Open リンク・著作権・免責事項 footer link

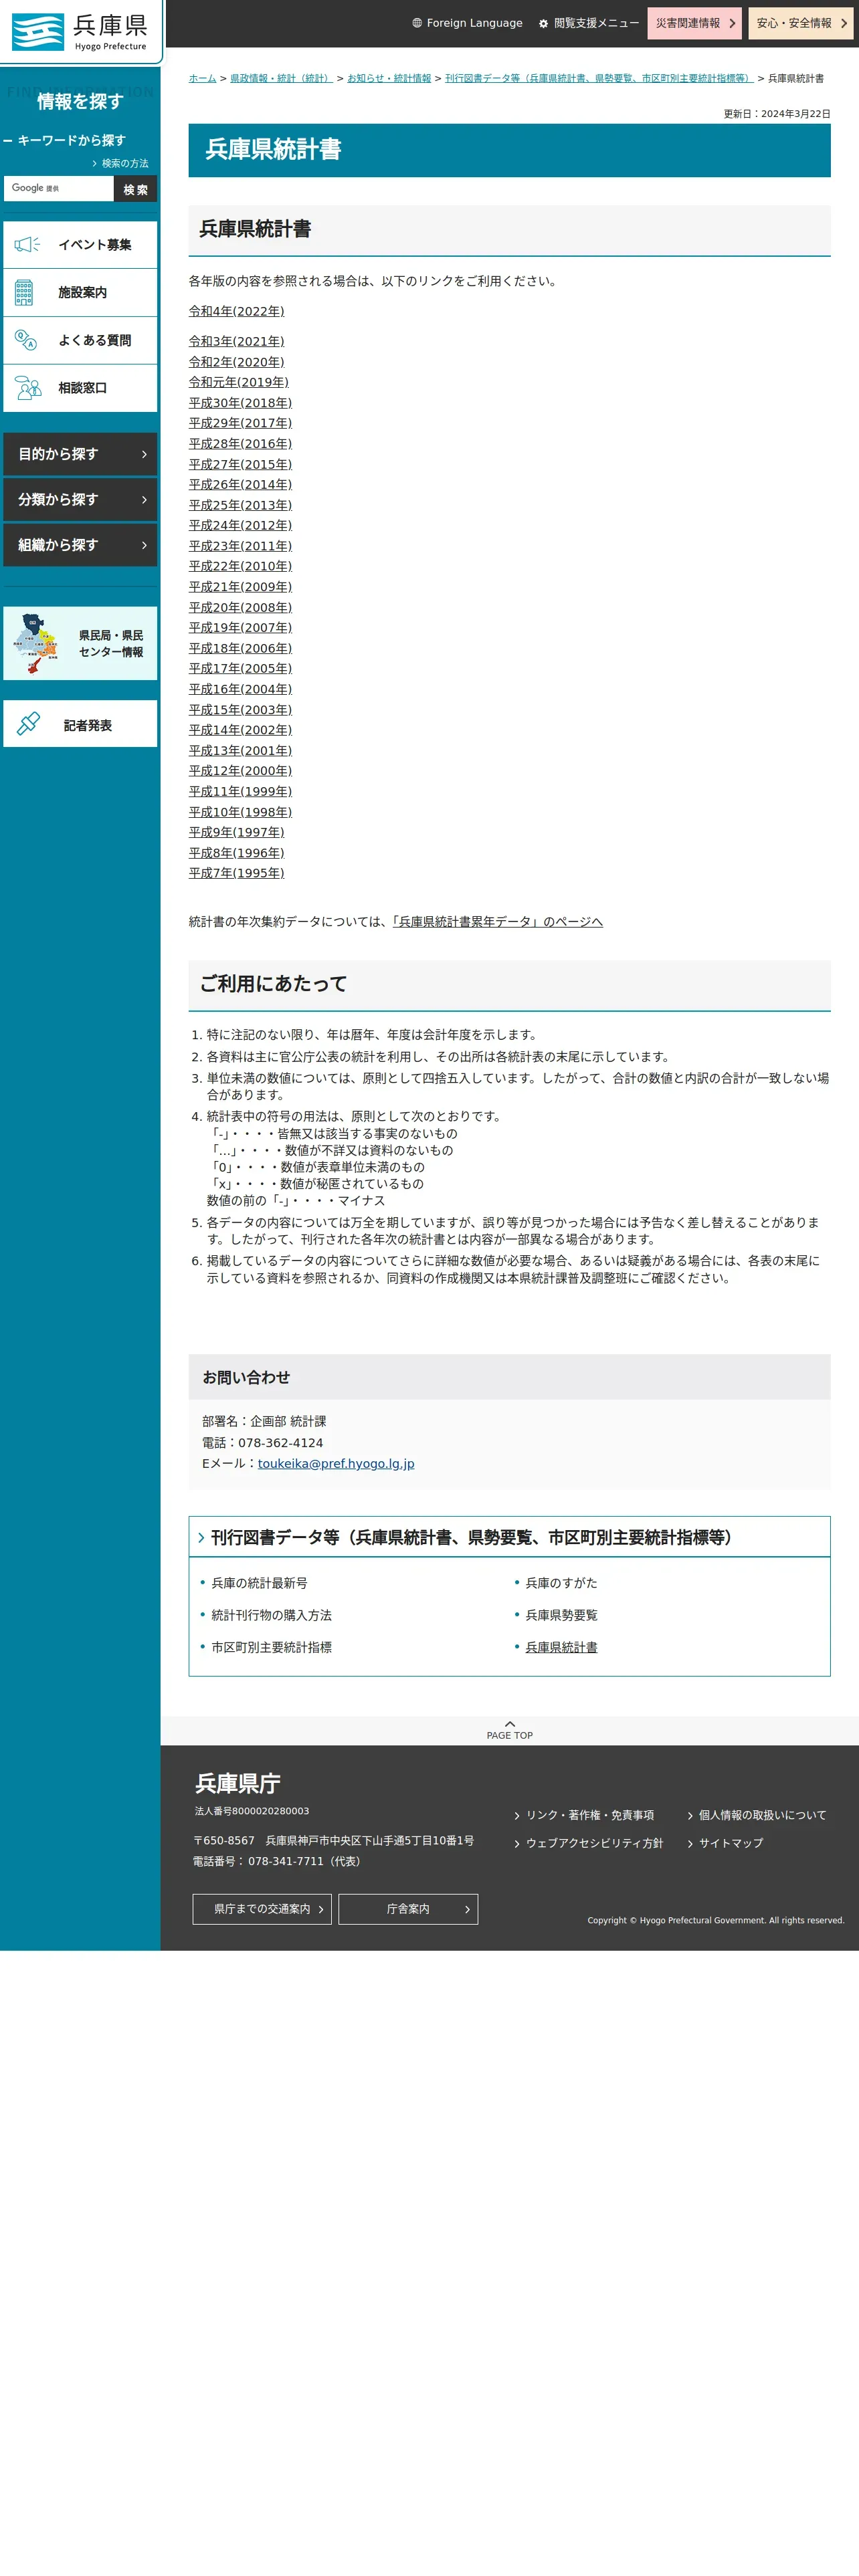pos(590,1815)
